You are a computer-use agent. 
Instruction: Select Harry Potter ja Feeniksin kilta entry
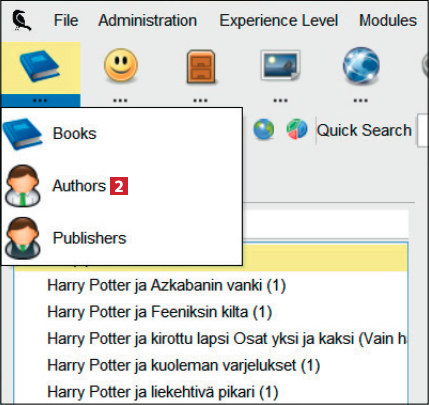[x=211, y=312]
